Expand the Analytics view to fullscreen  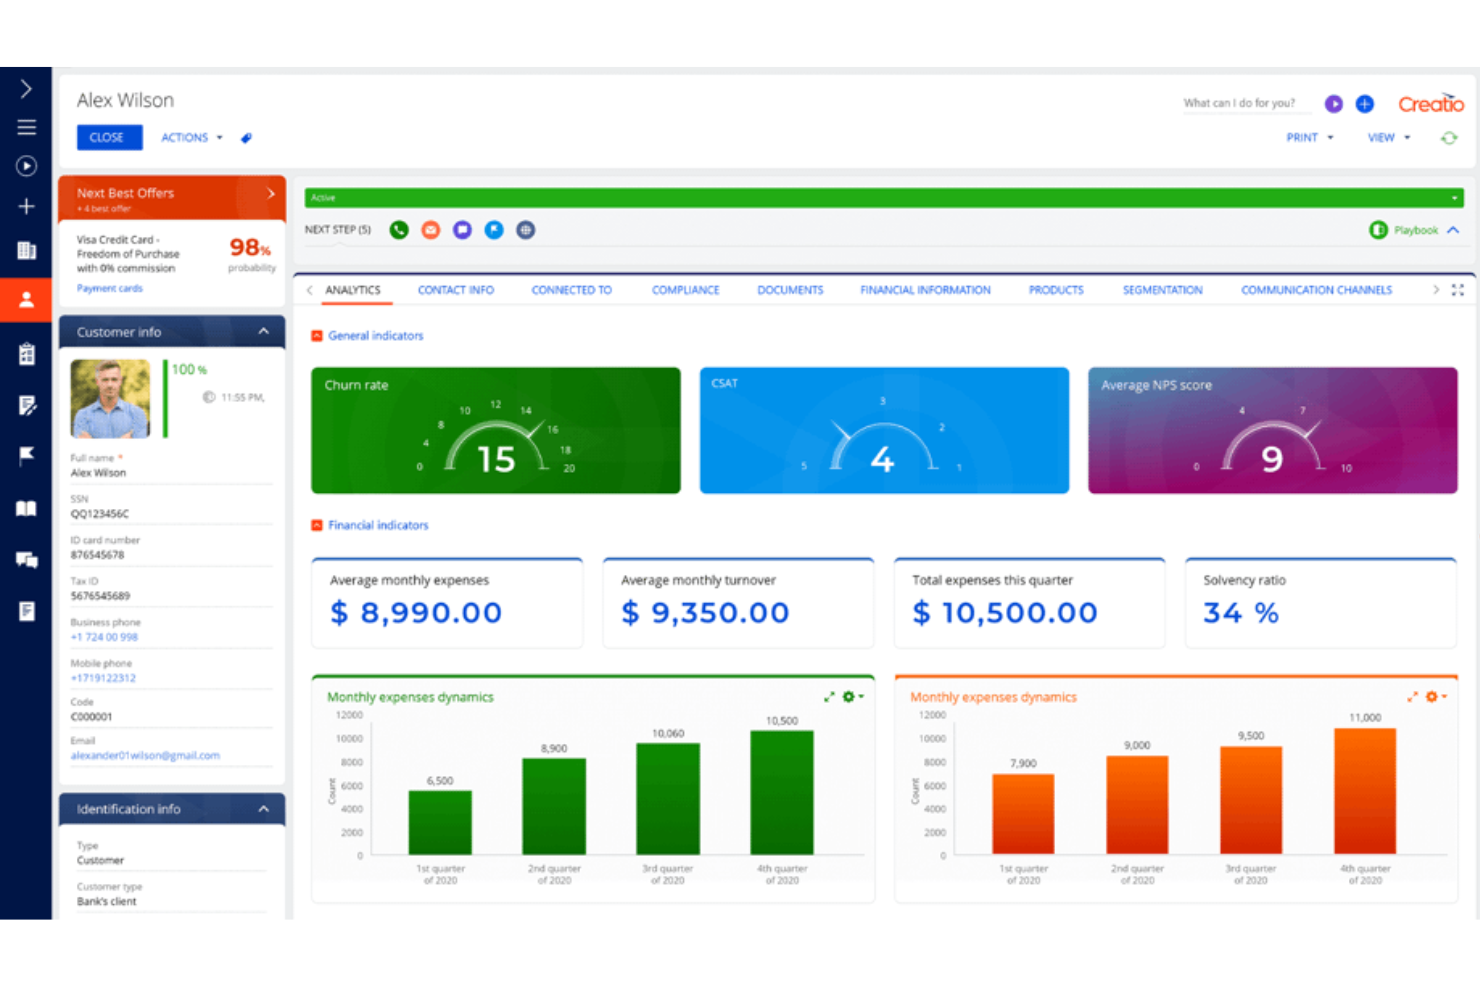[x=1457, y=289]
